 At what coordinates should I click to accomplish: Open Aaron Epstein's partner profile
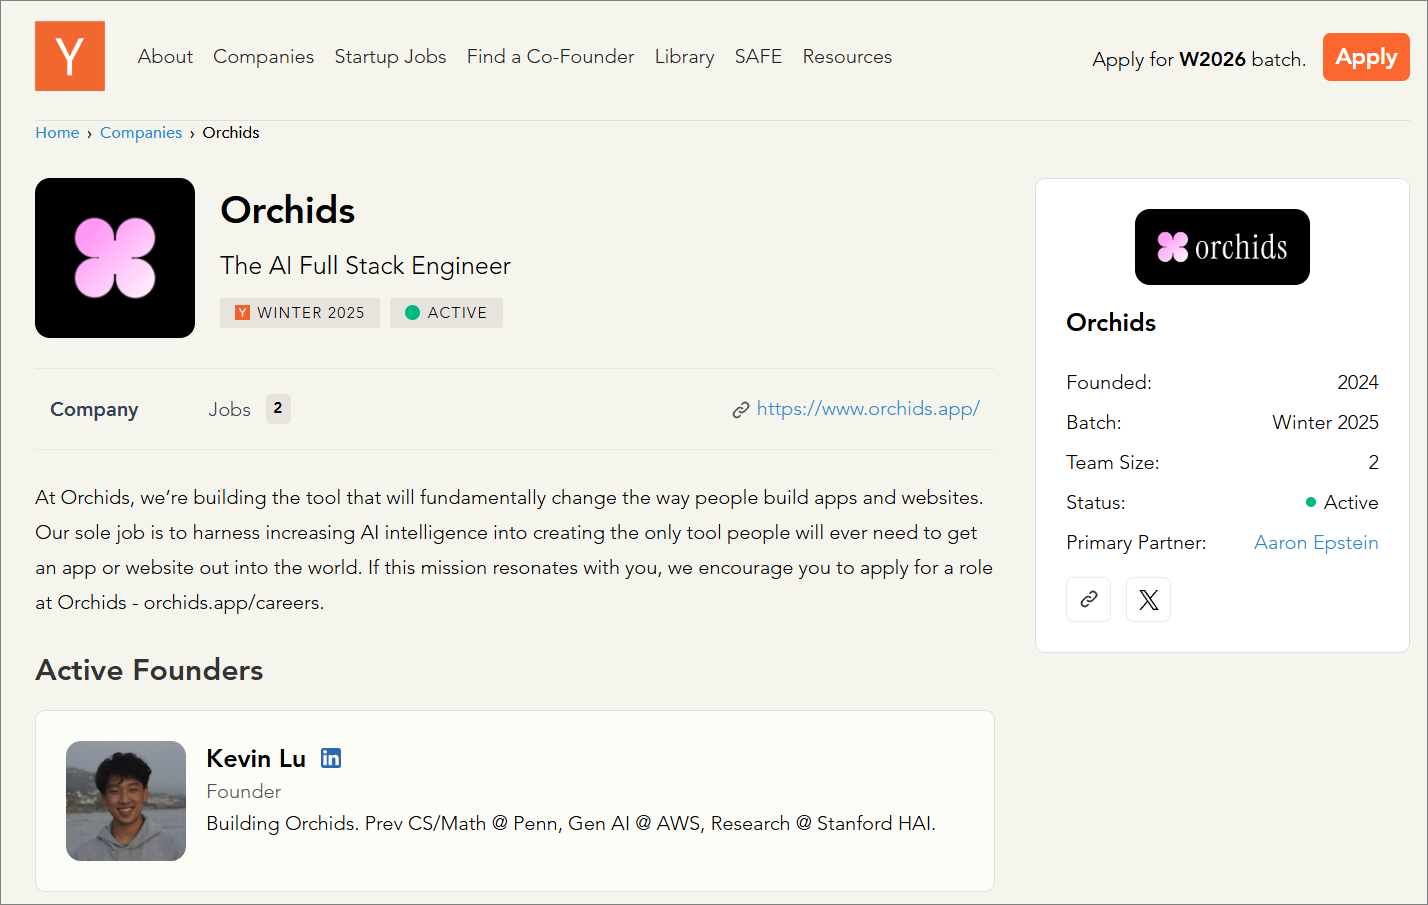1316,542
